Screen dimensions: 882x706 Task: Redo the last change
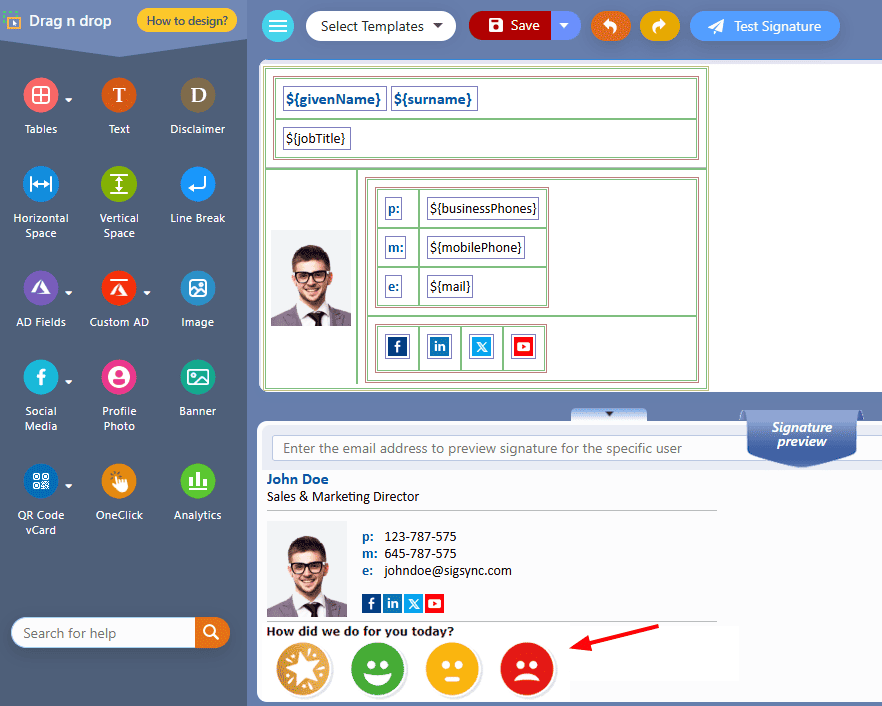coord(660,26)
